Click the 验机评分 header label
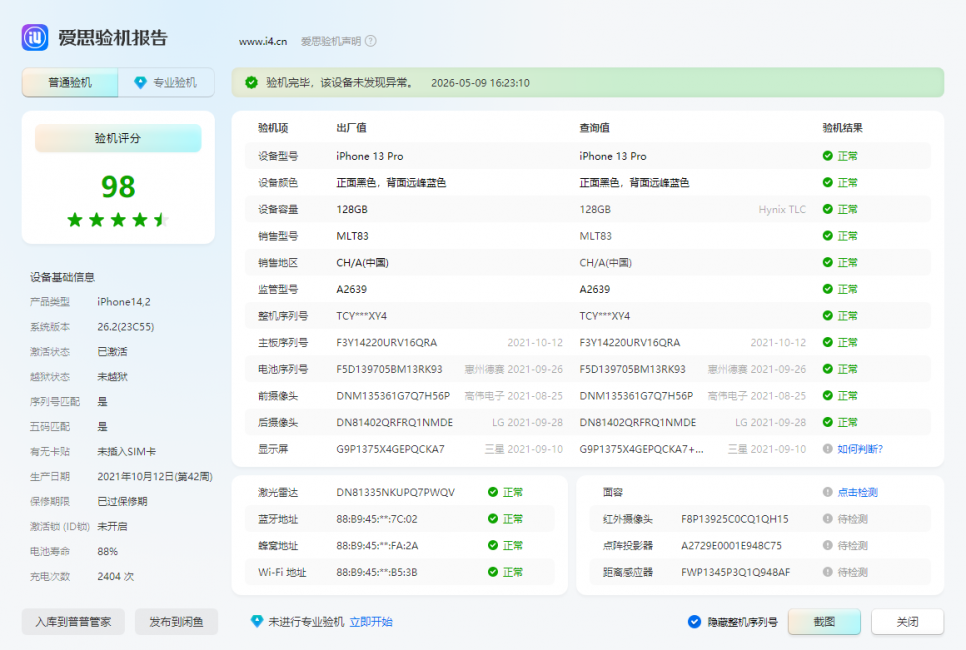The image size is (966, 650). (x=118, y=138)
